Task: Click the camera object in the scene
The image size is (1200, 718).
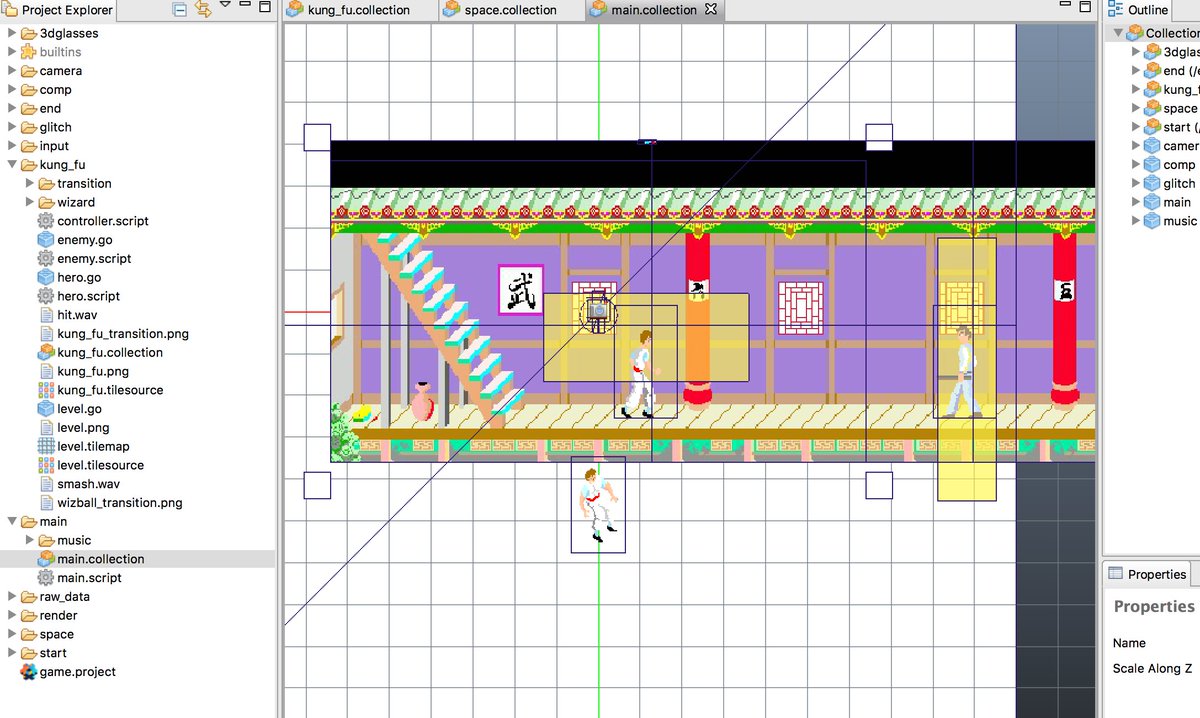Action: (597, 311)
